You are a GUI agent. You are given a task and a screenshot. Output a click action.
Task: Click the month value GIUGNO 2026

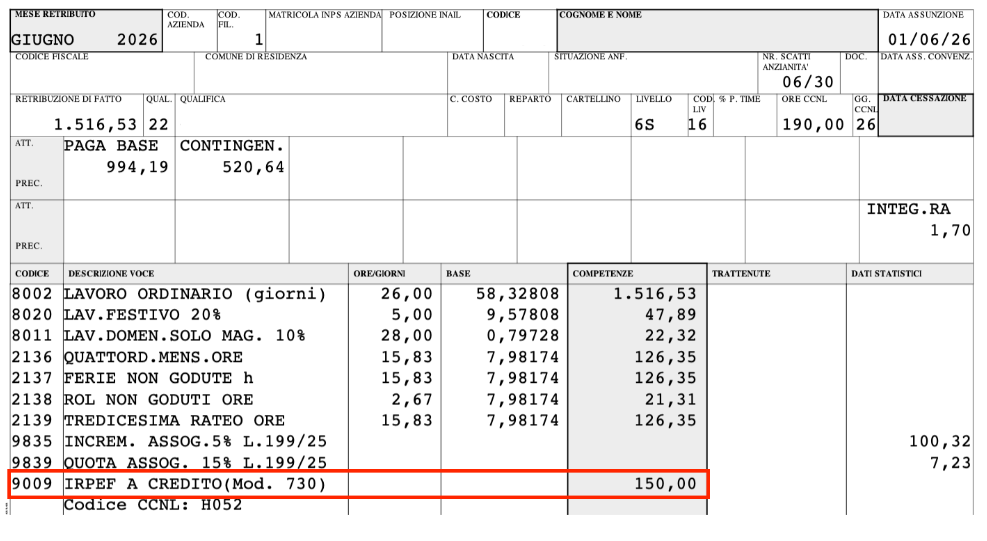(84, 40)
